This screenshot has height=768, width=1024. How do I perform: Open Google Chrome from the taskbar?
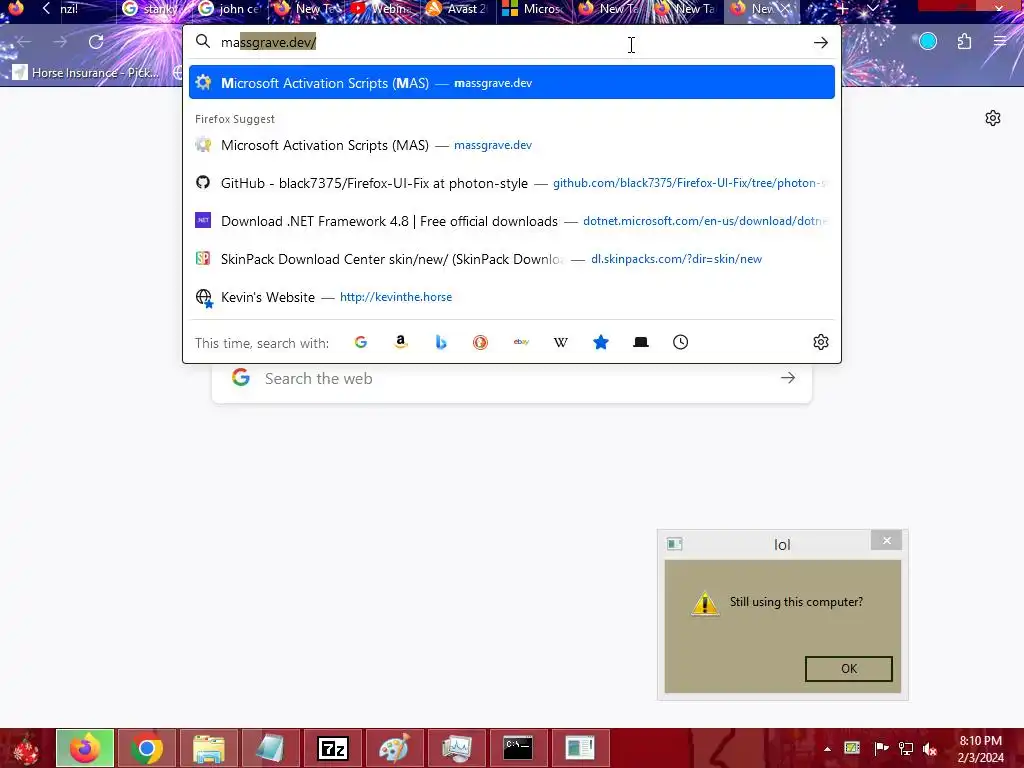[147, 748]
